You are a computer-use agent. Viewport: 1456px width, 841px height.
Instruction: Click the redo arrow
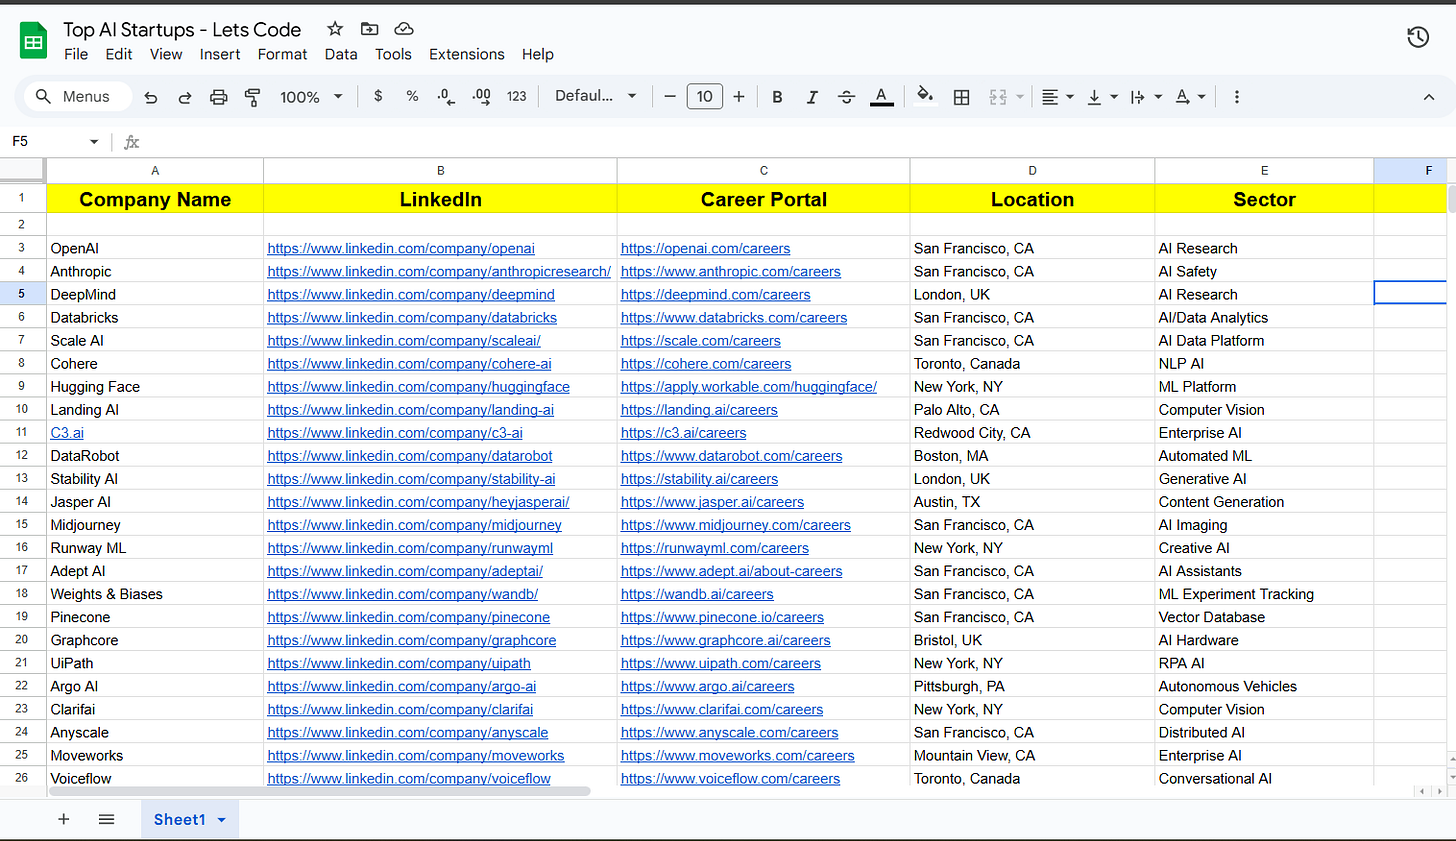click(185, 97)
